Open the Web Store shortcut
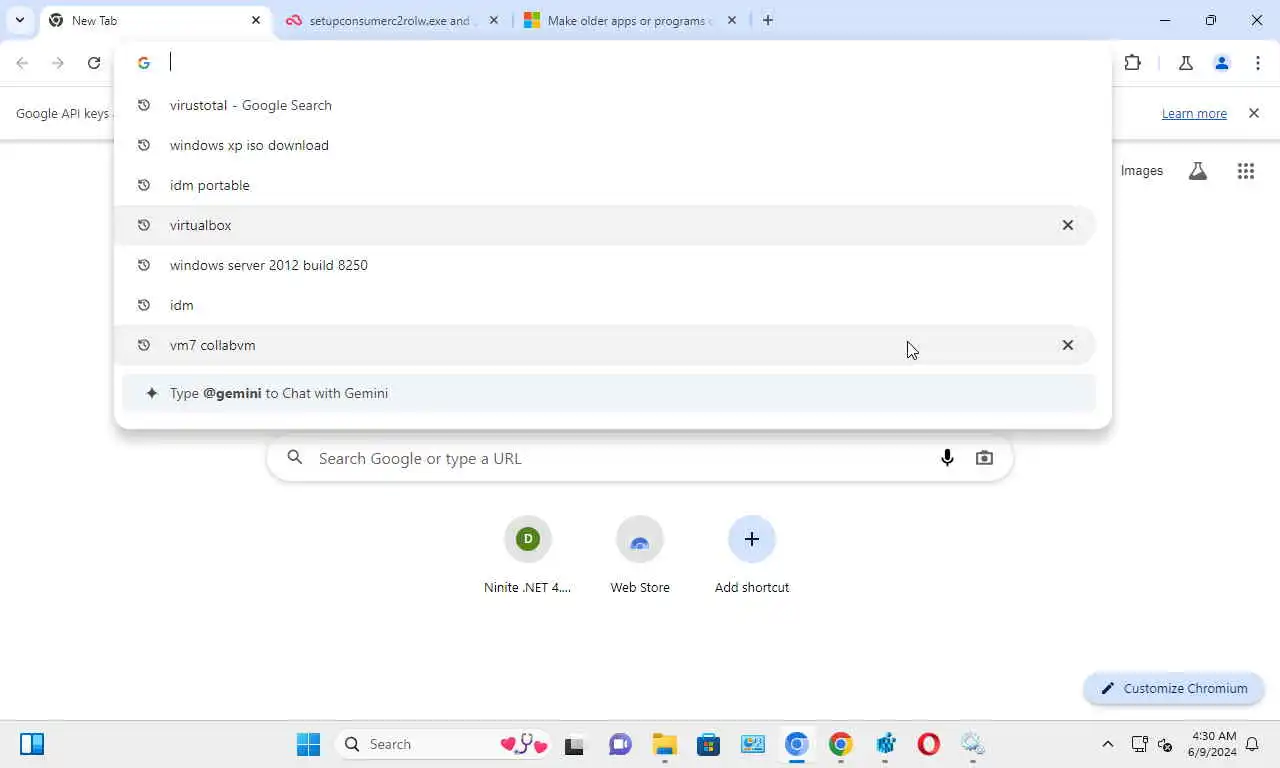The width and height of the screenshot is (1280, 768). [640, 555]
